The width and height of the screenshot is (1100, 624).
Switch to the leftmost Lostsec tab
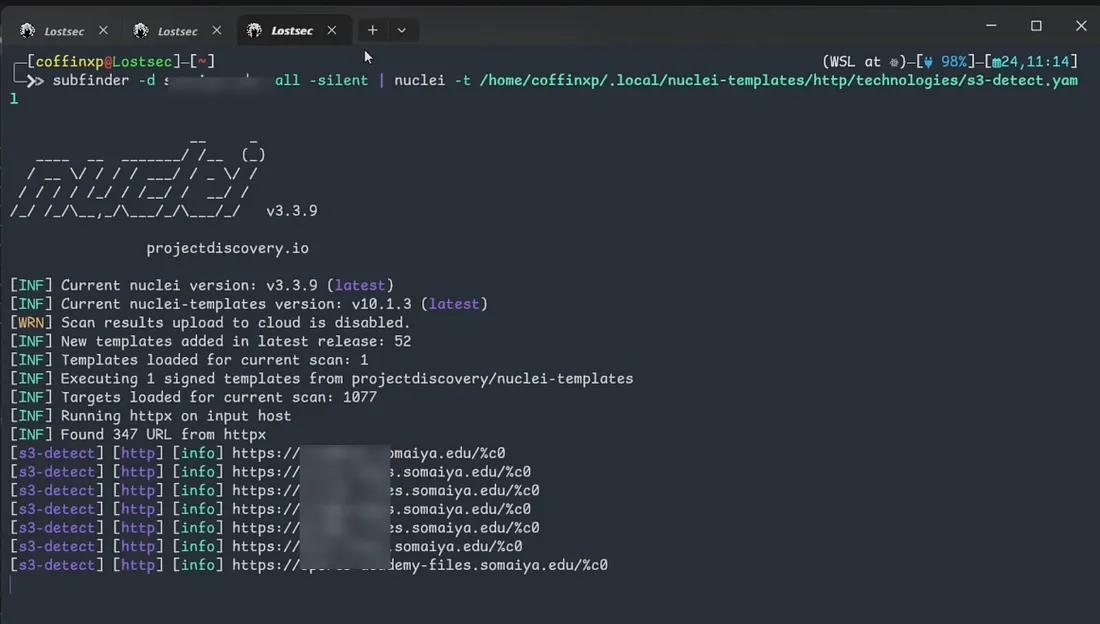[x=53, y=31]
